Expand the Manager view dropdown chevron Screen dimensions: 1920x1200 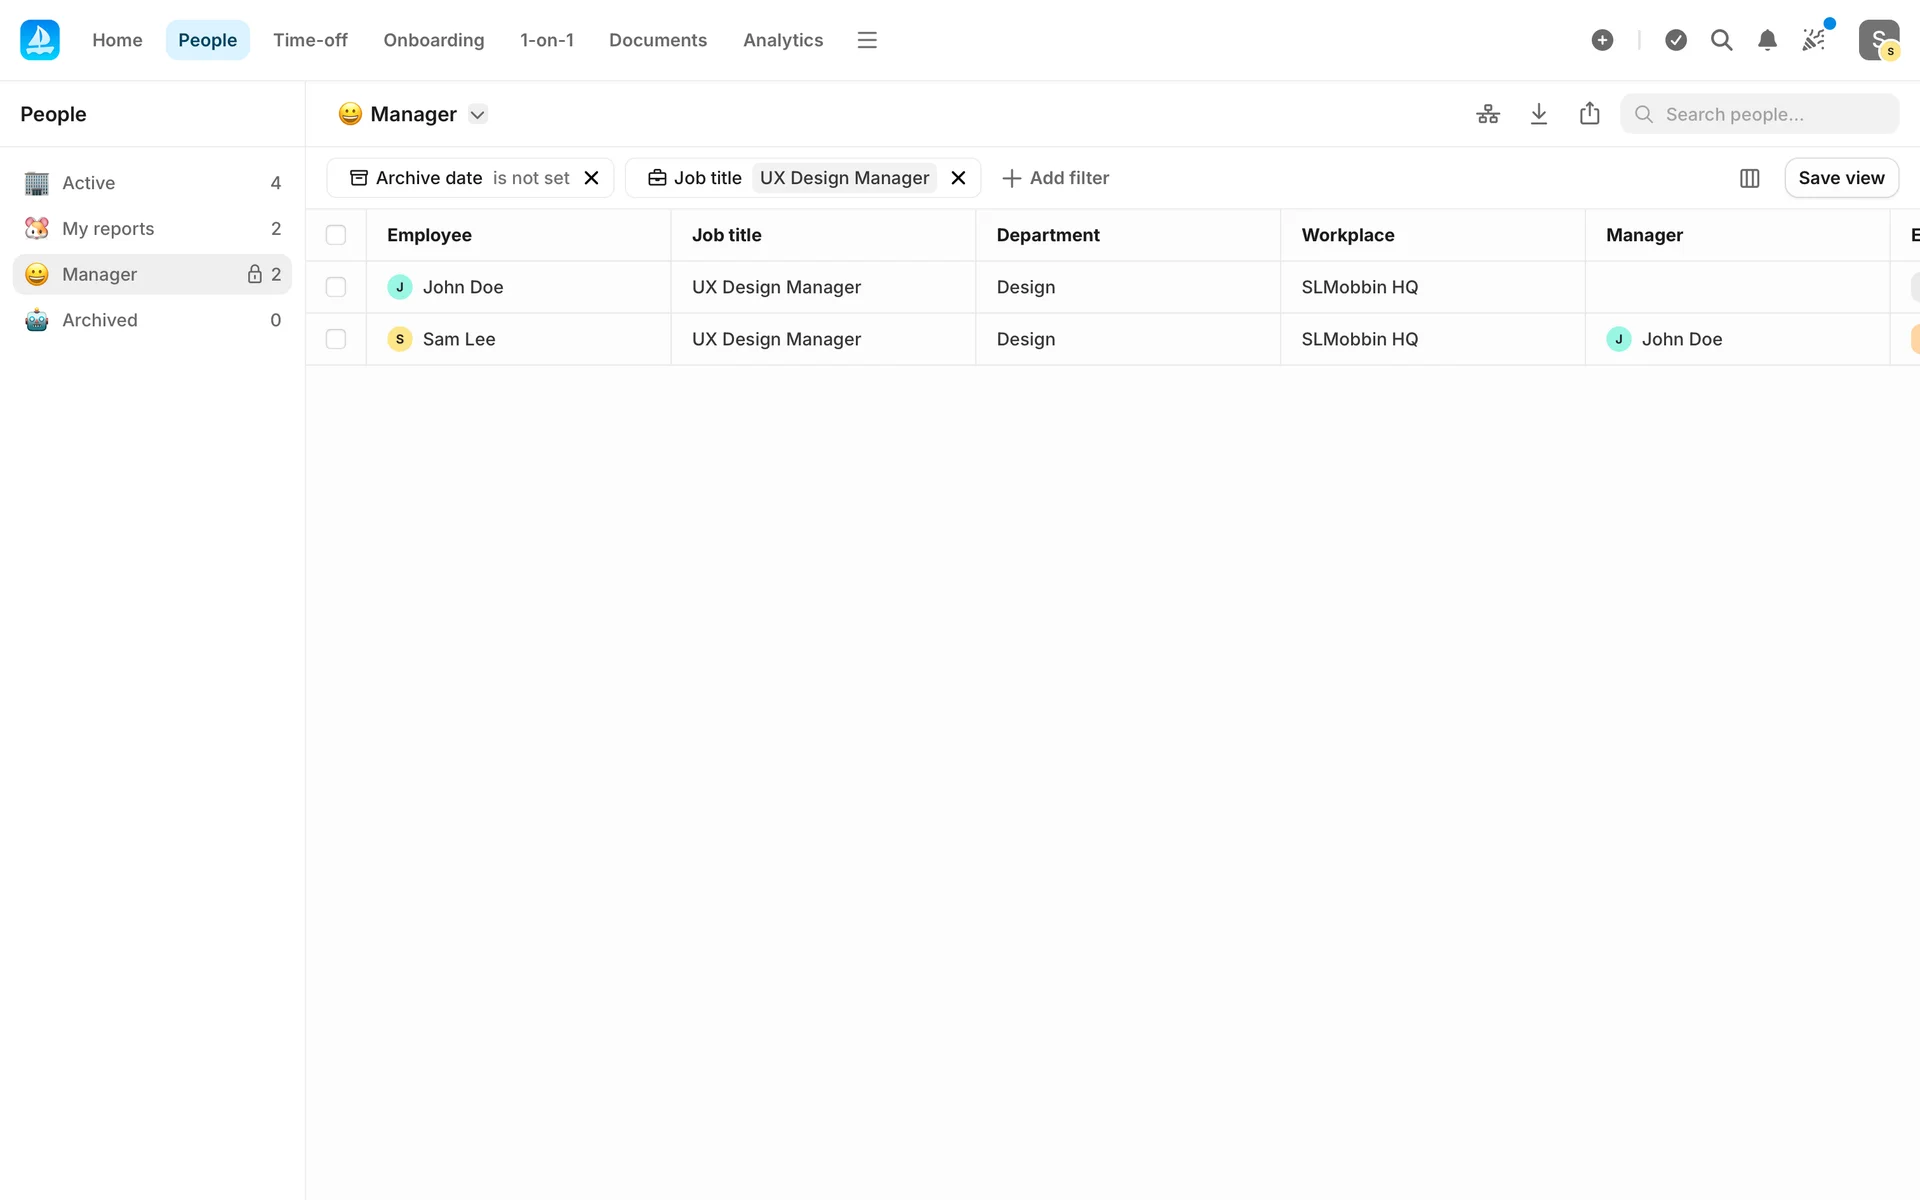point(478,114)
